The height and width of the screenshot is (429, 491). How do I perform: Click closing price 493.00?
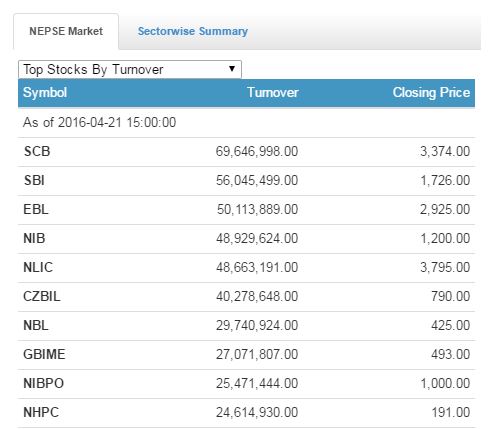(x=451, y=355)
